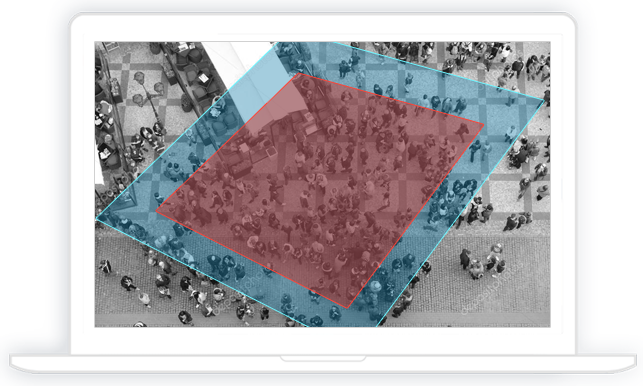The image size is (643, 386).
Task: Click the red zone's bottom corner vertex
Action: (x=348, y=308)
